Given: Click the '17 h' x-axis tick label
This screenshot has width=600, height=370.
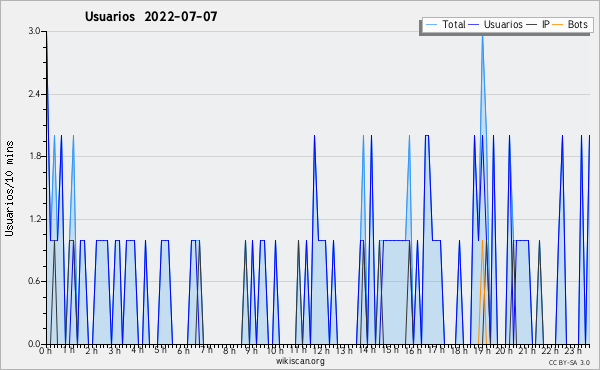Looking at the screenshot, I should click(436, 350).
